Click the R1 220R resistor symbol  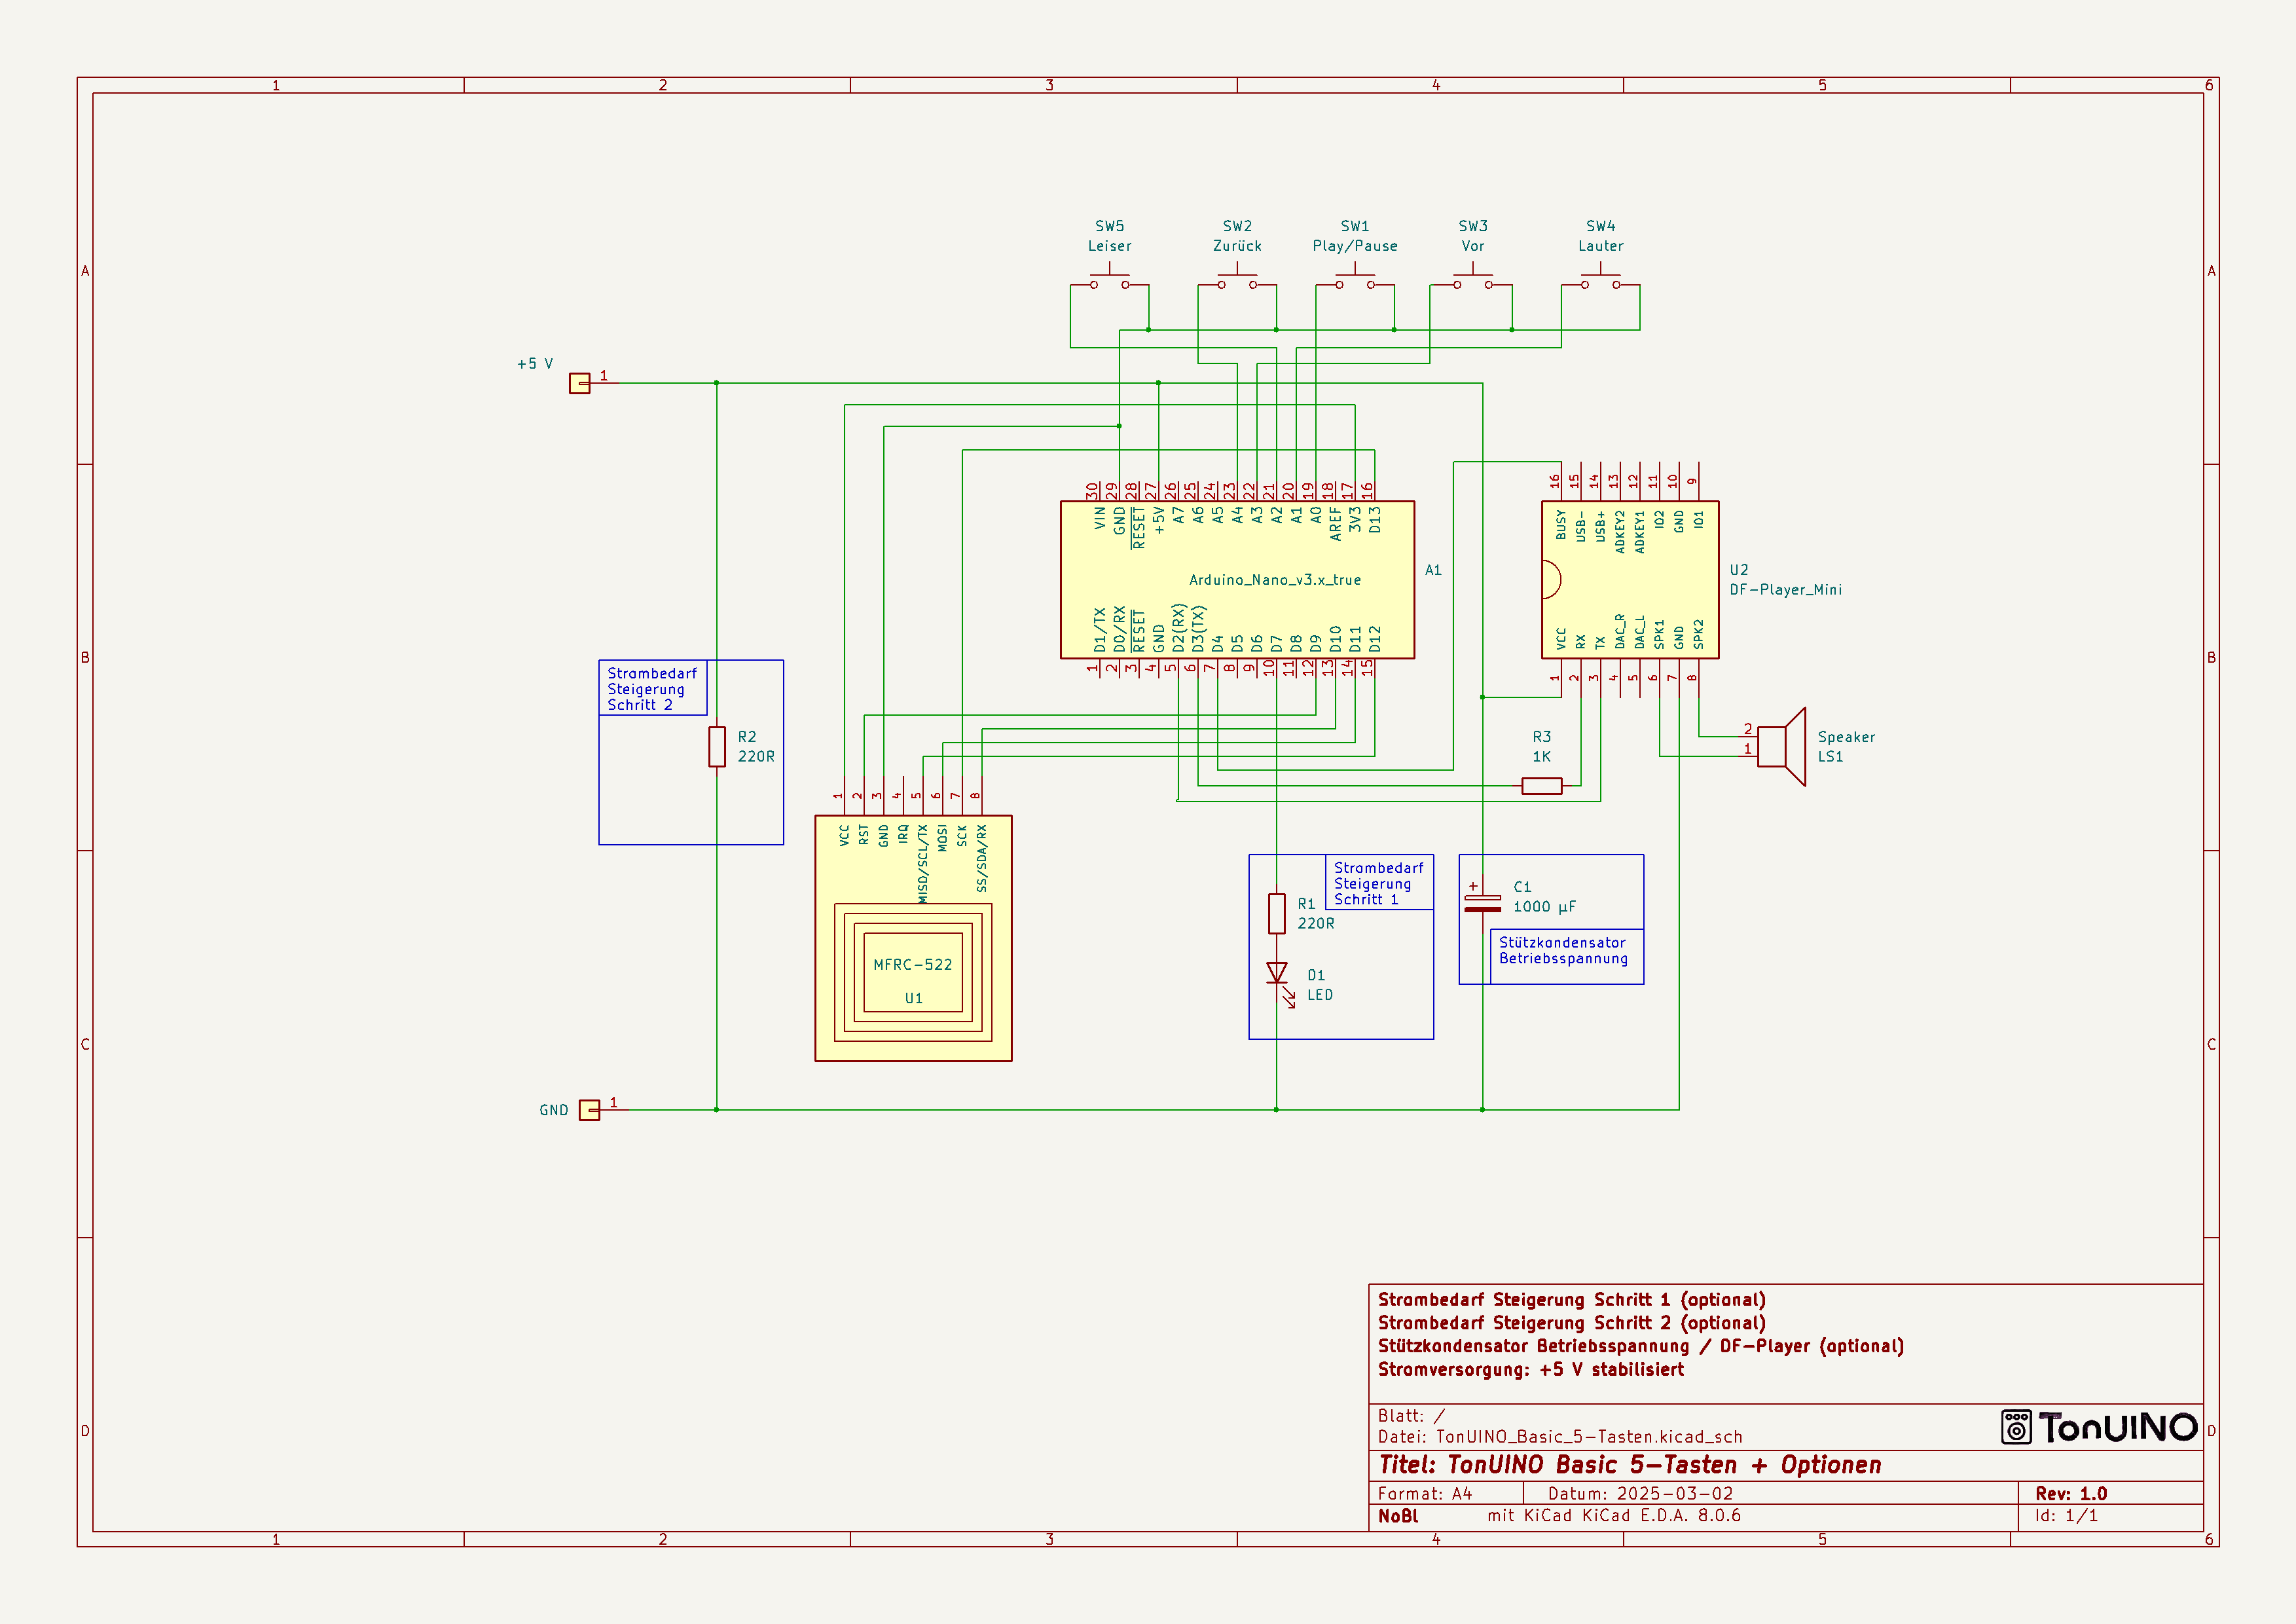pyautogui.click(x=1276, y=913)
